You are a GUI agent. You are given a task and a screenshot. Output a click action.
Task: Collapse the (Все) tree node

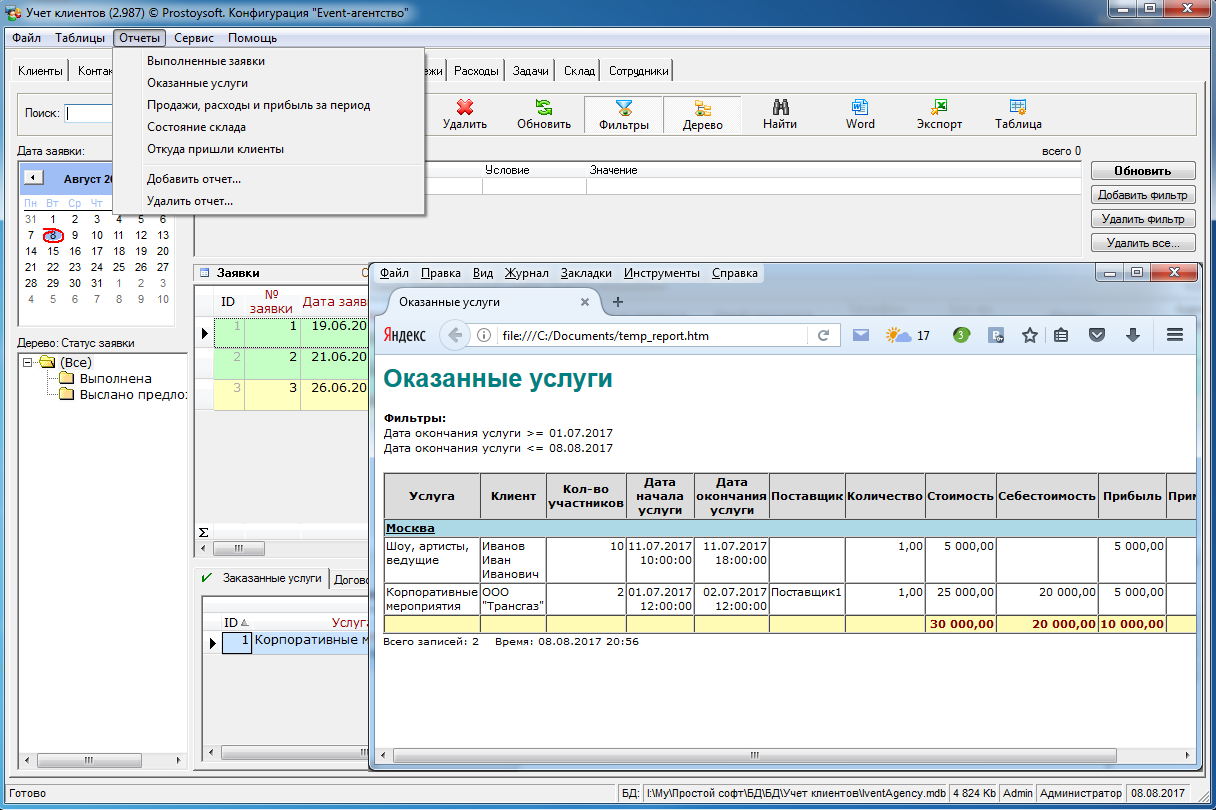(x=28, y=362)
